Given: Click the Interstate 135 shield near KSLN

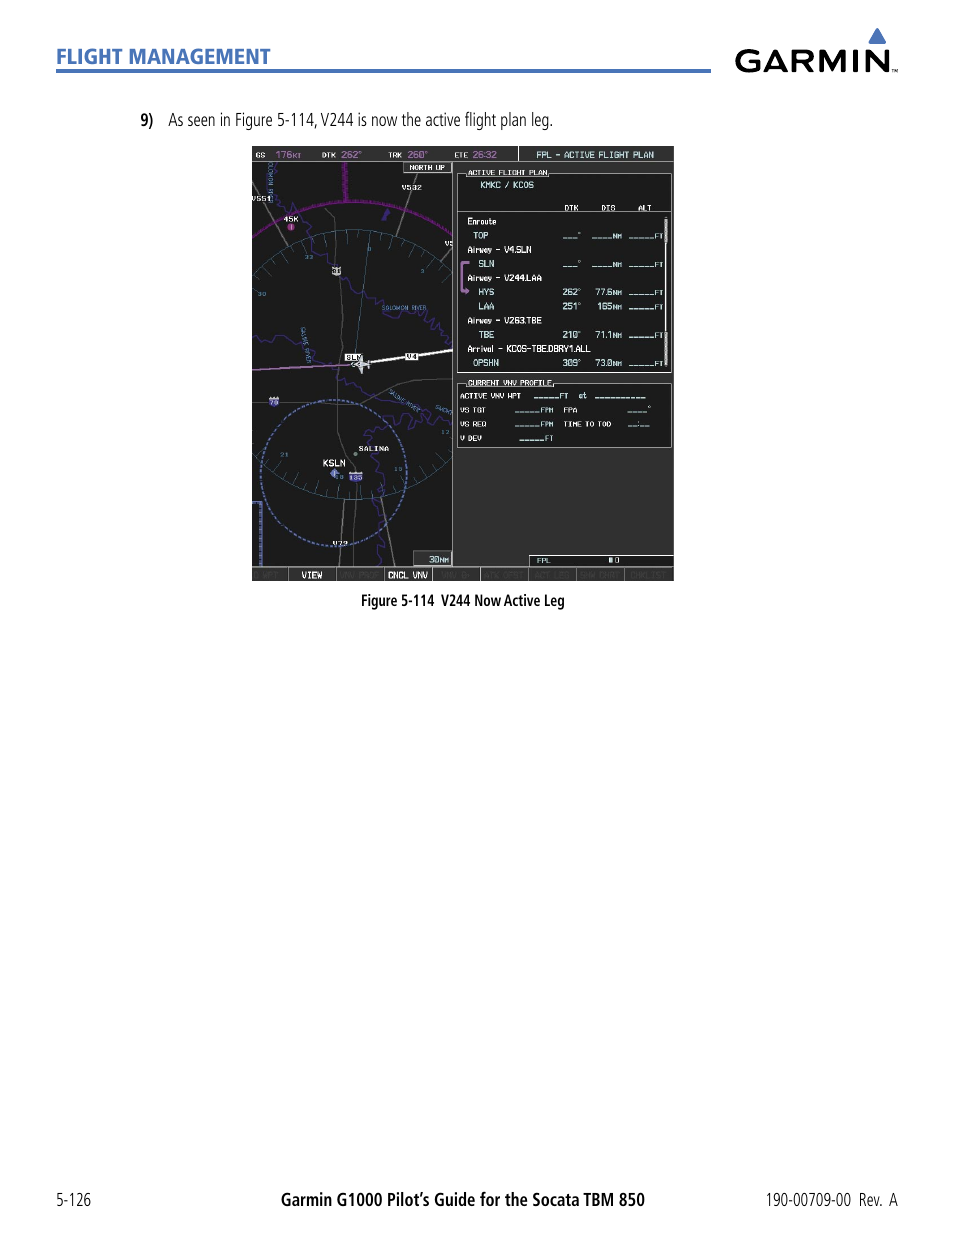Looking at the screenshot, I should pyautogui.click(x=355, y=477).
